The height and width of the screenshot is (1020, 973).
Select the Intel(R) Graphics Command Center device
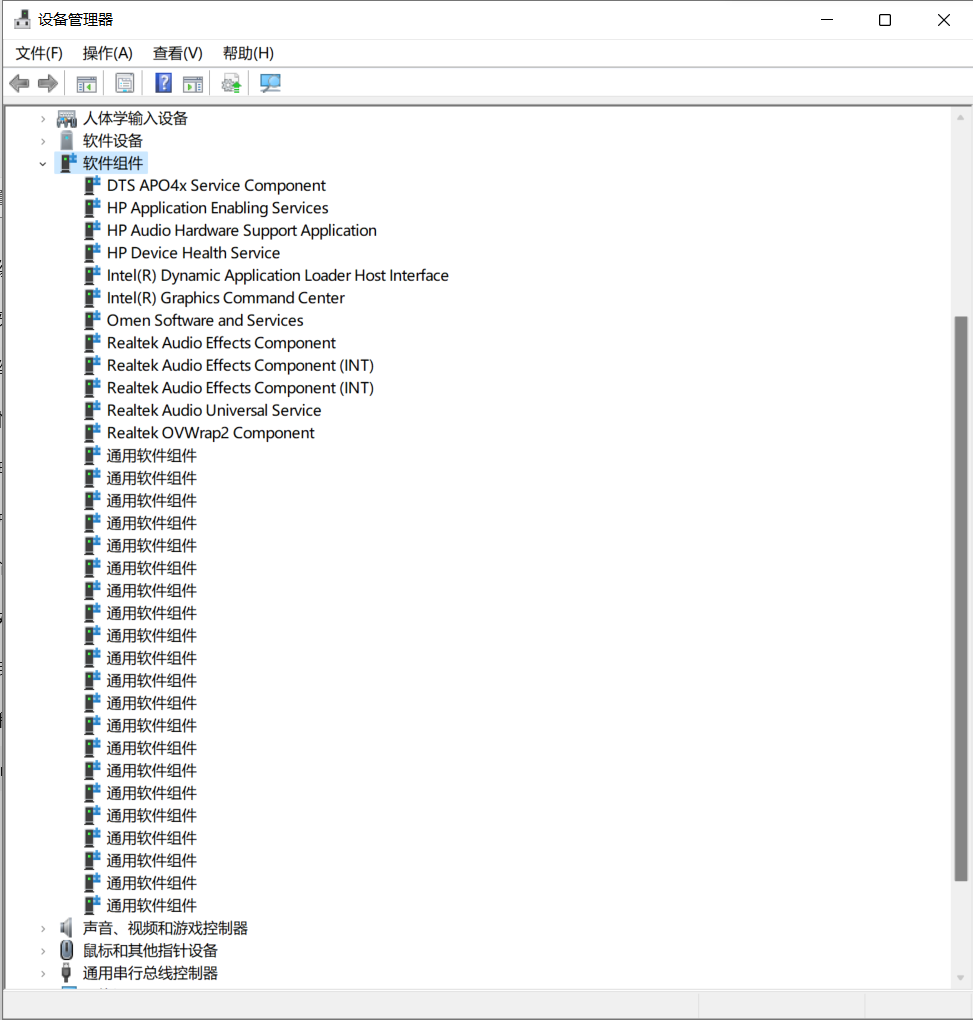tap(225, 297)
